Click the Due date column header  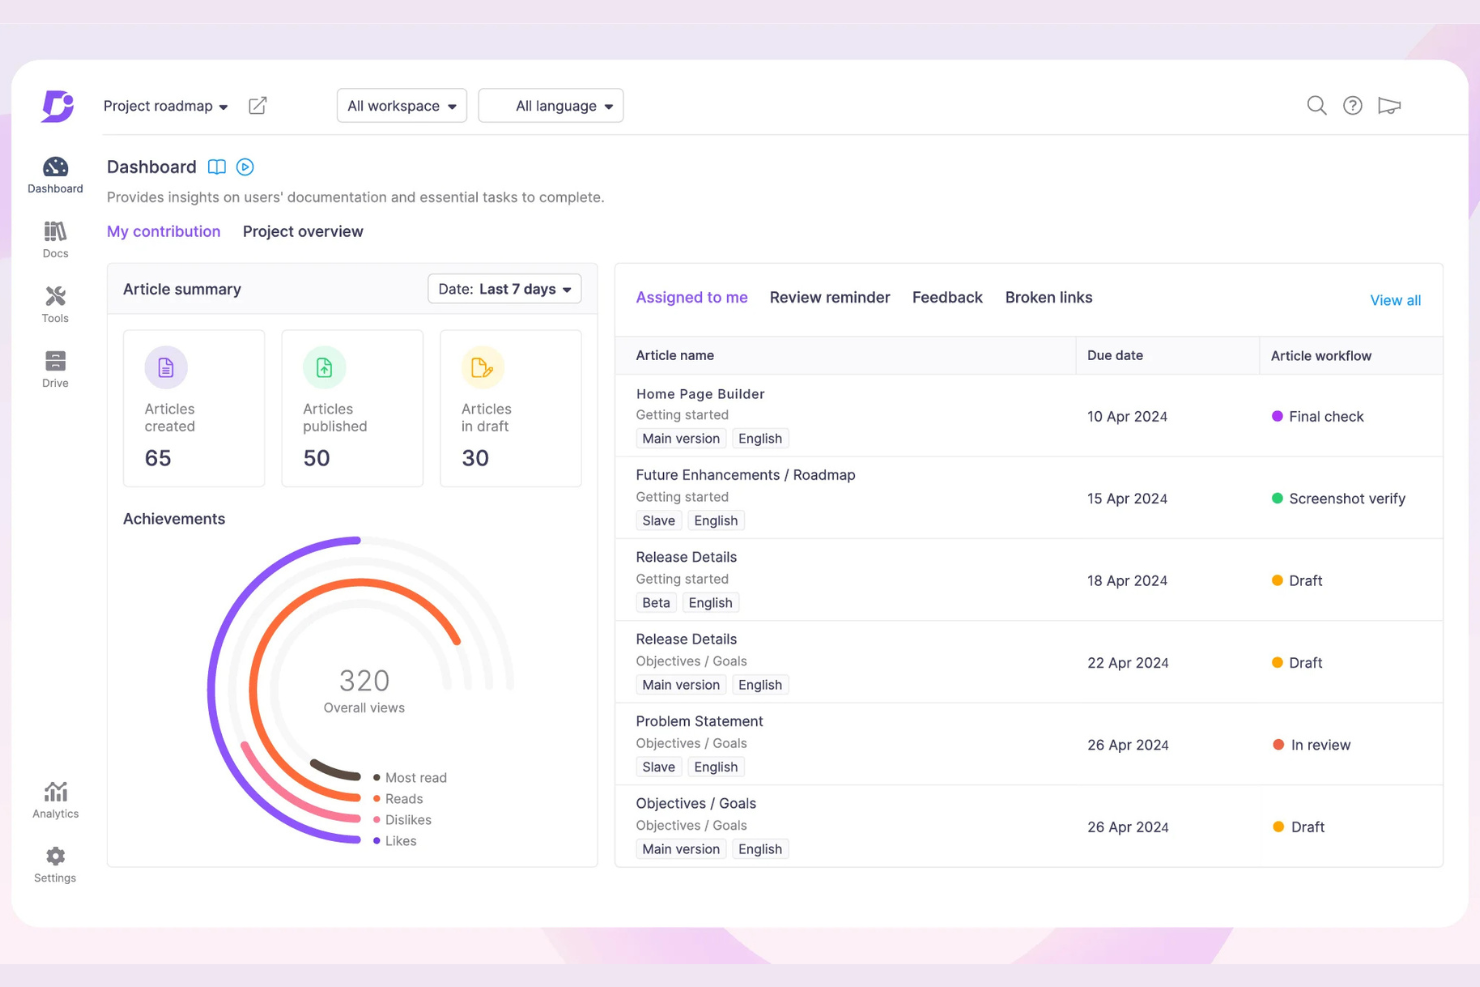1115,355
